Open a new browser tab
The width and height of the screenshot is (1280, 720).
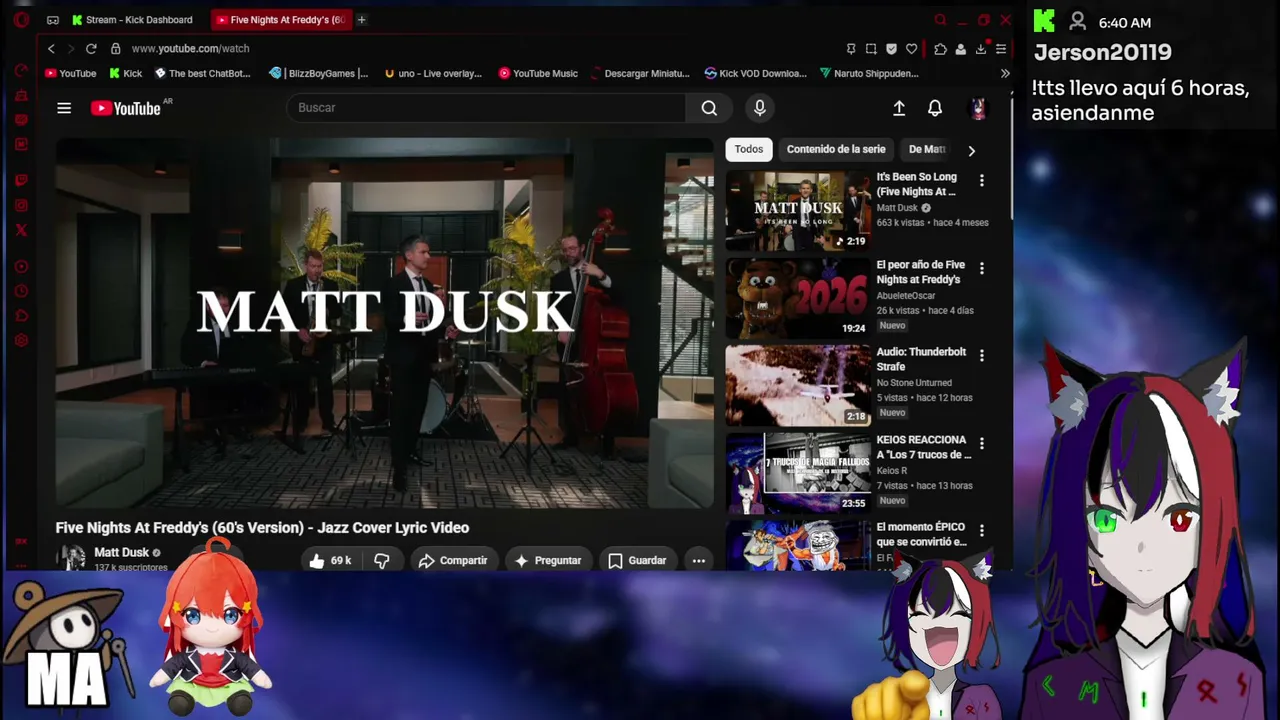361,20
